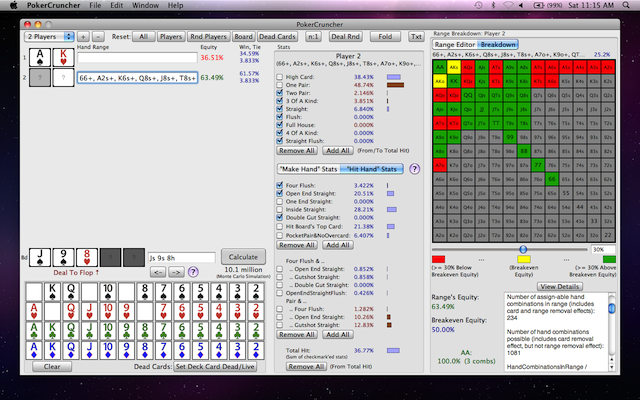This screenshot has height=400, width=640.
Task: Select the Ace of diamonds deck card
Action: coord(34,350)
